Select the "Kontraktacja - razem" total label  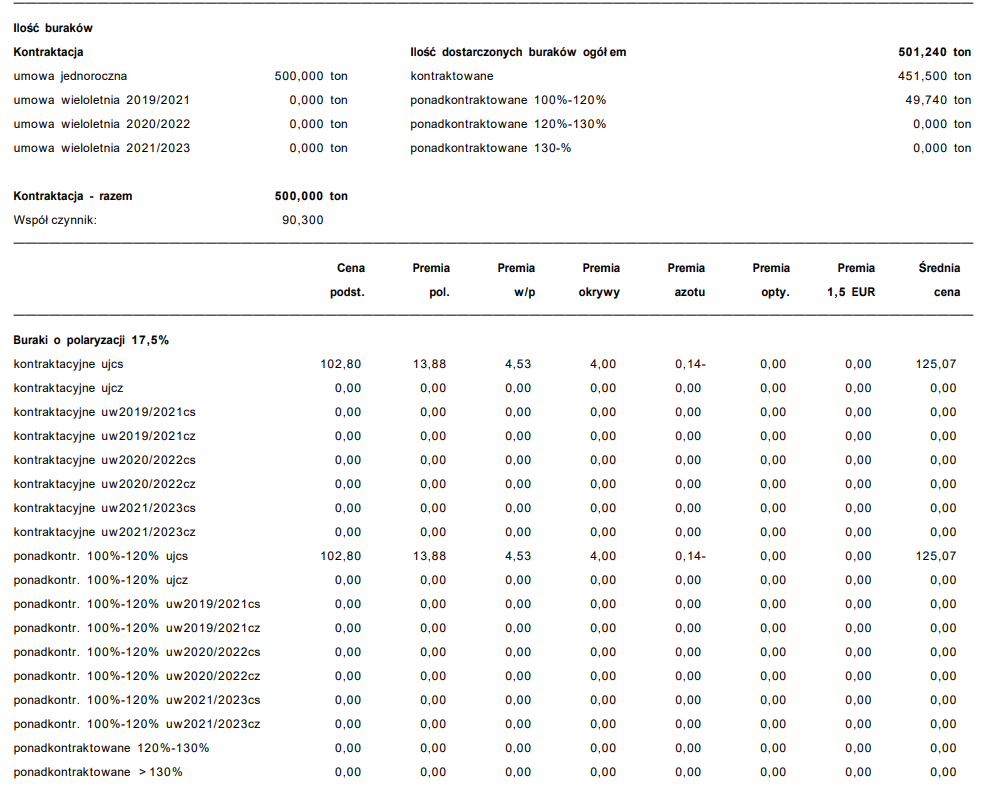pyautogui.click(x=72, y=196)
